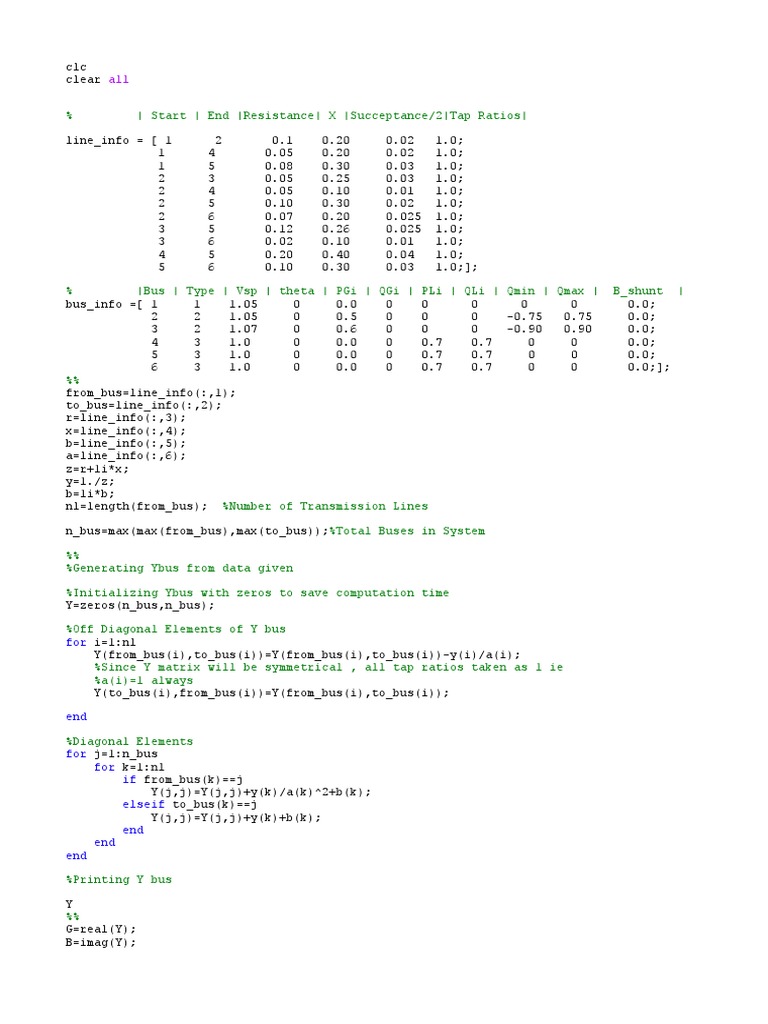Click comment '%Total Buses in System'
This screenshot has height=1024, width=768.
tap(407, 532)
